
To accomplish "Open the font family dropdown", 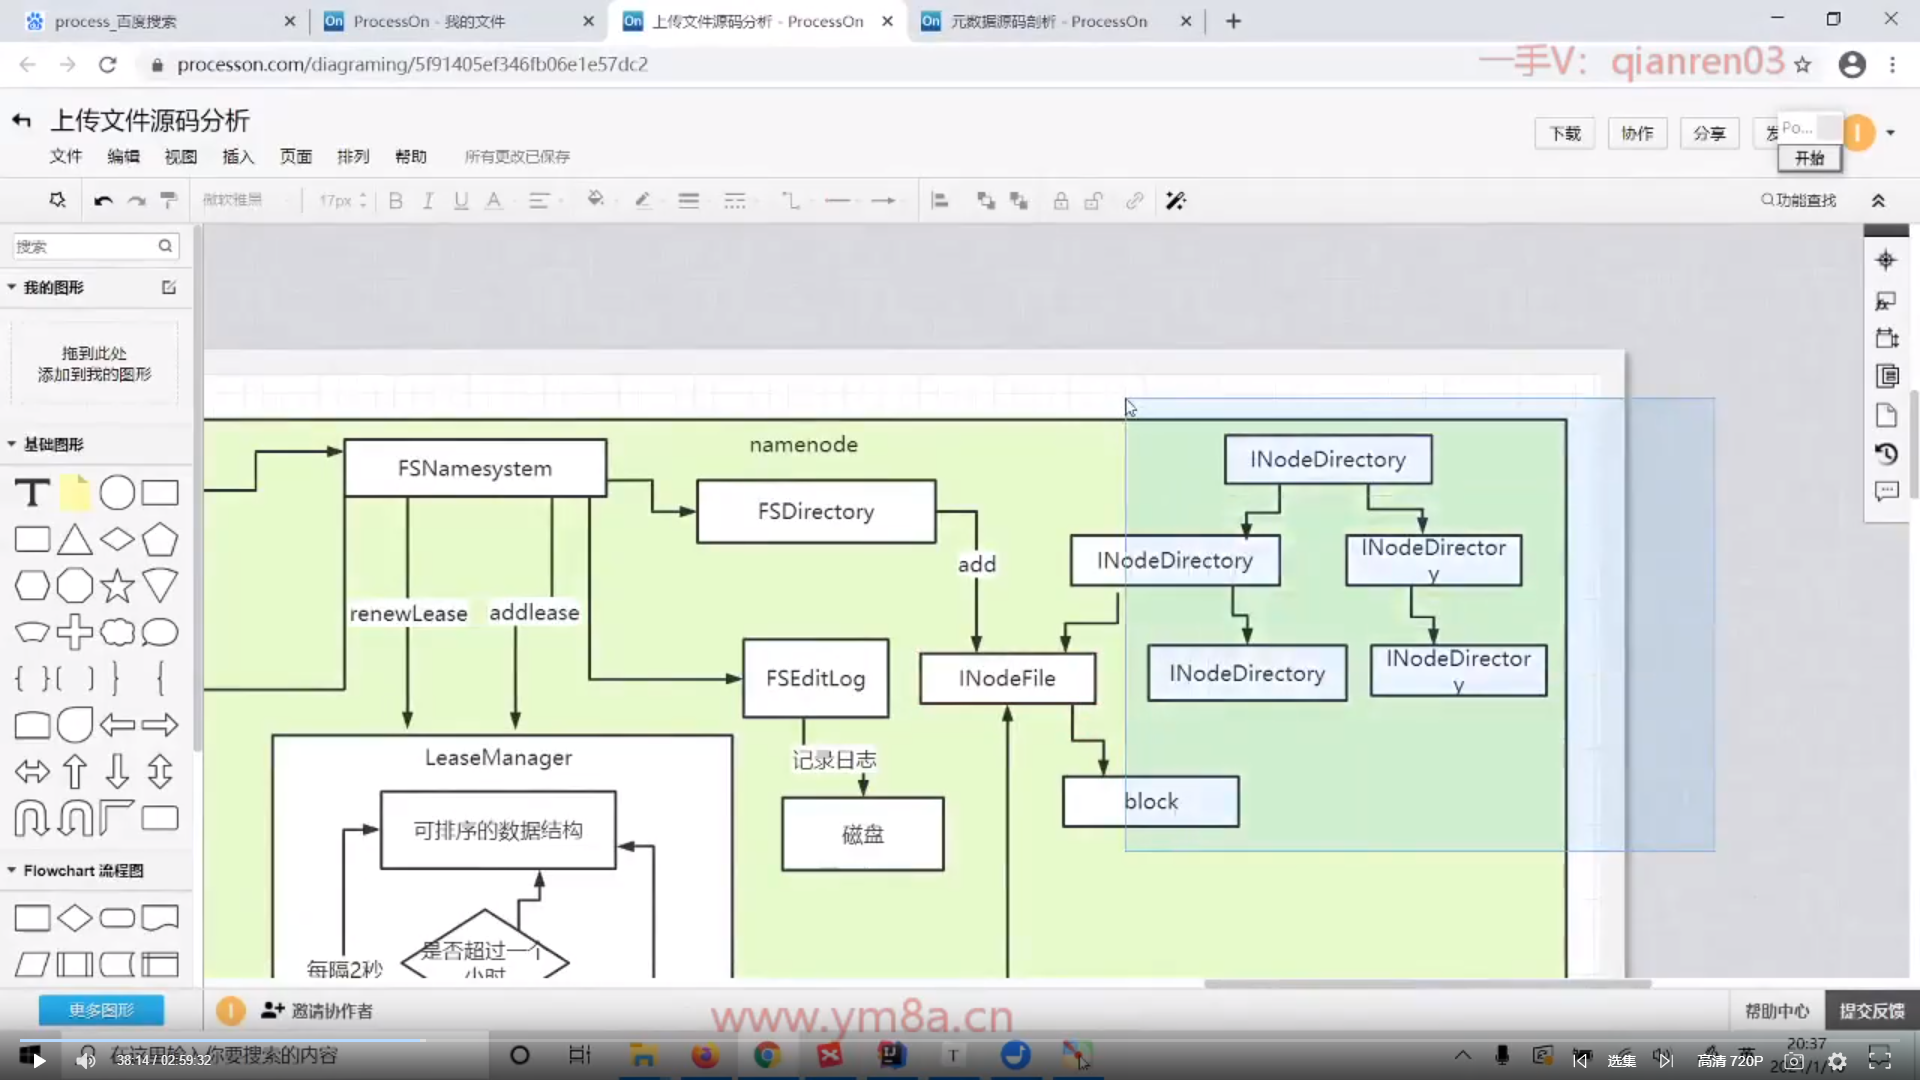I will 246,200.
